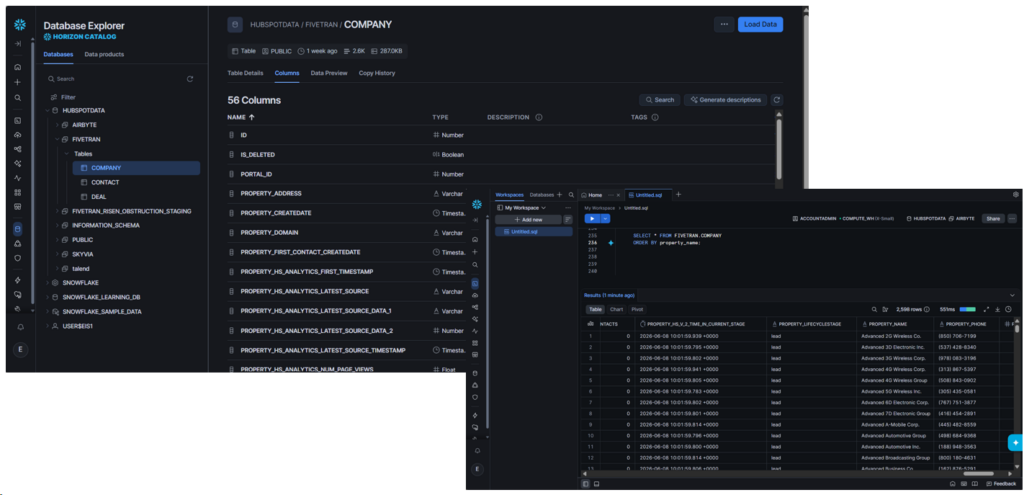Open Home icon in Database Explorer sidebar
Image resolution: width=1024 pixels, height=495 pixels.
tap(18, 67)
